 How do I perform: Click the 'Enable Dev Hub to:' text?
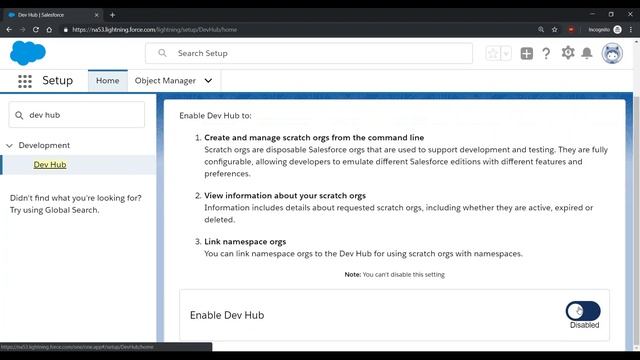(216, 116)
